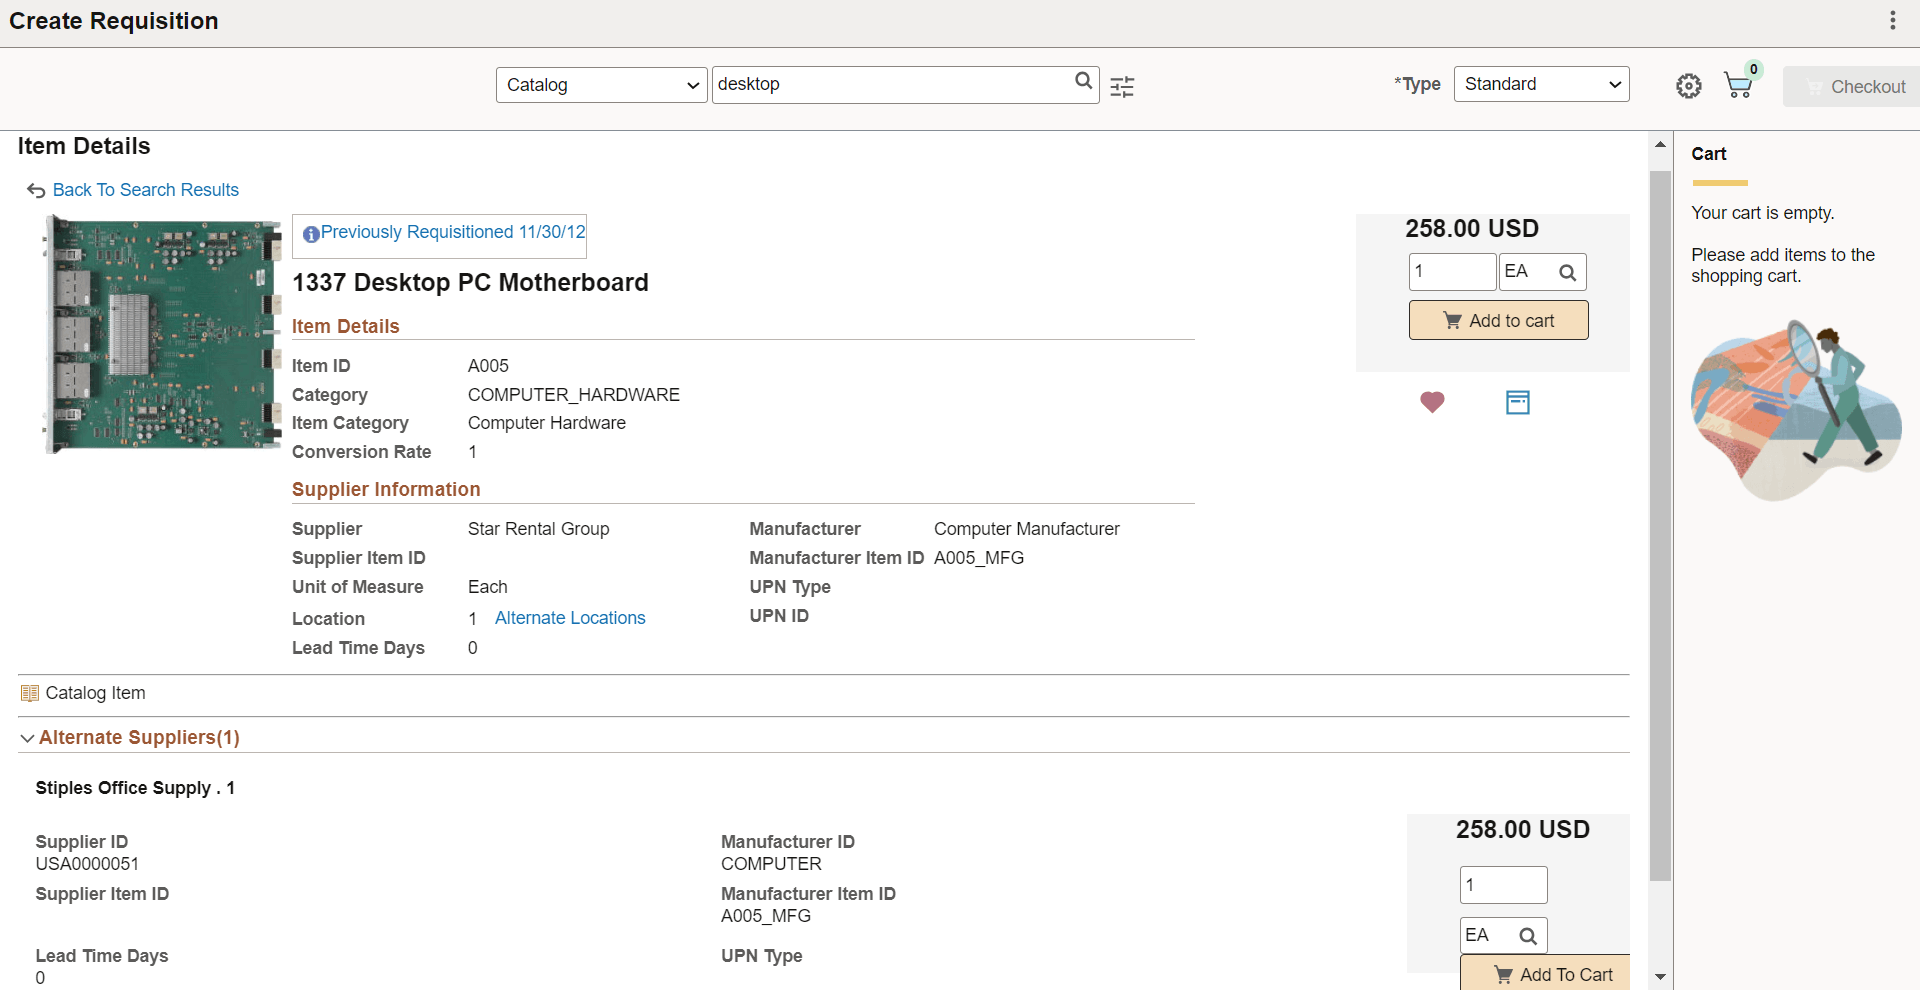
Task: Open the filter/refine search icon beside the search box
Action: coord(1122,87)
